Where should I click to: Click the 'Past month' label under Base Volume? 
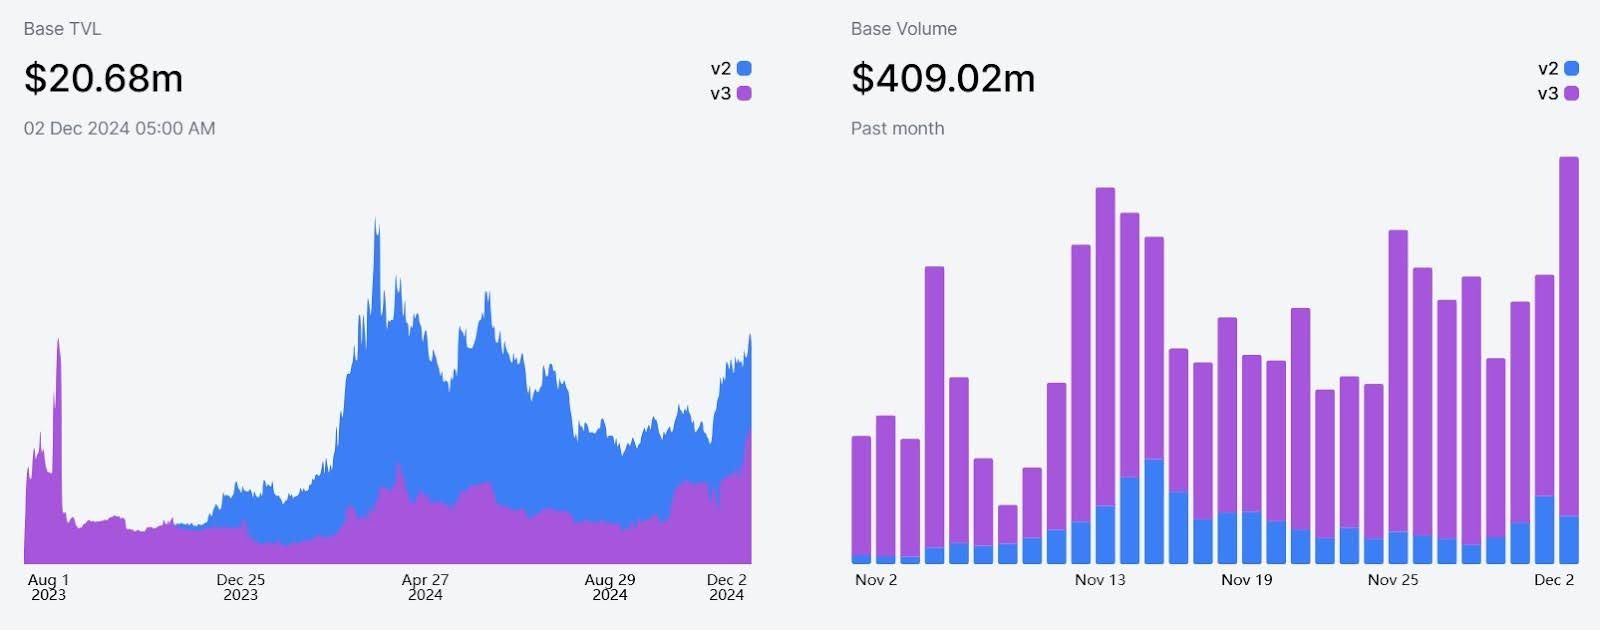pyautogui.click(x=897, y=128)
